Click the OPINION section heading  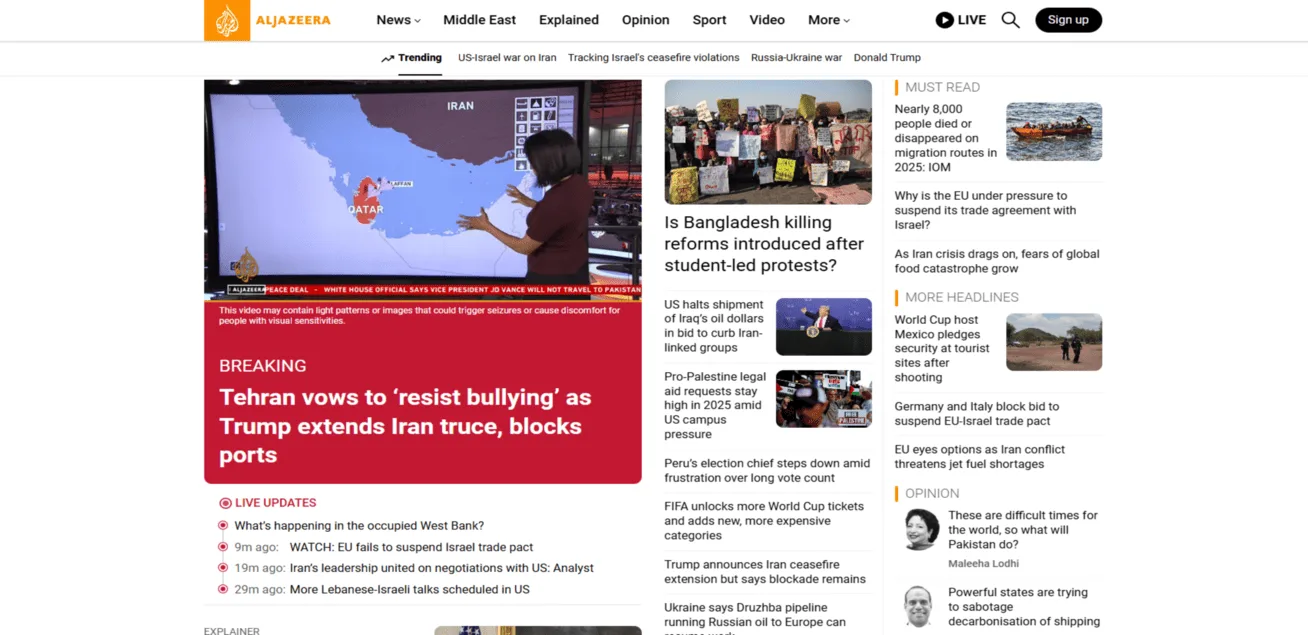click(932, 493)
